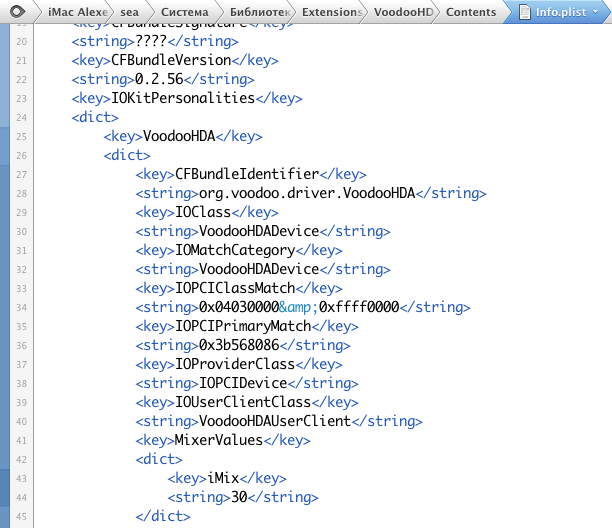Click line number 42 in the gutter
Screen dimensions: 612x528
tap(22, 459)
